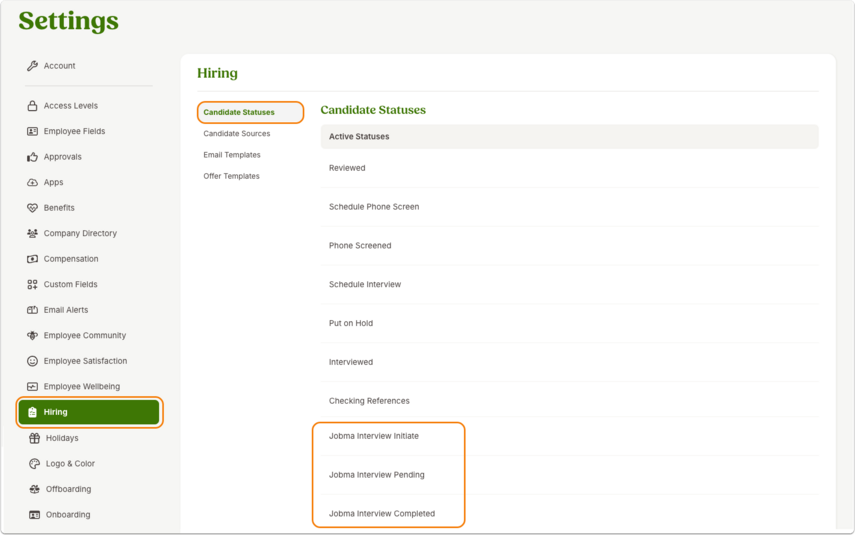Screen dimensions: 855x535
Task: Click the Employee Wellbeing pulse icon
Action: point(32,387)
